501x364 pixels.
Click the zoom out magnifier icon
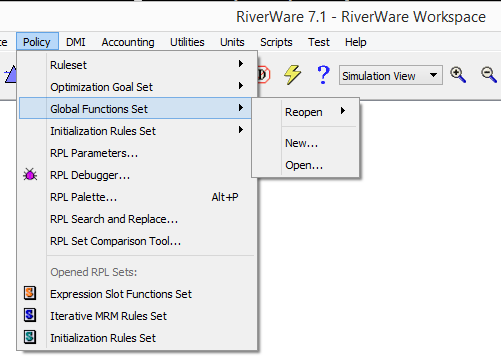point(489,75)
